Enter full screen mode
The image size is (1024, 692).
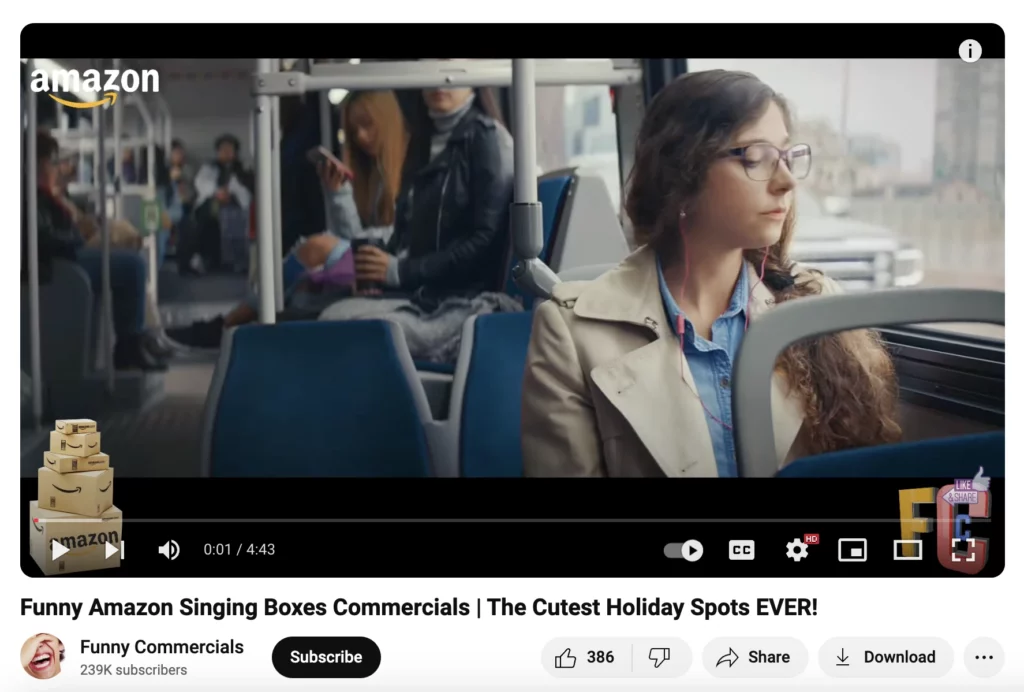coord(963,550)
